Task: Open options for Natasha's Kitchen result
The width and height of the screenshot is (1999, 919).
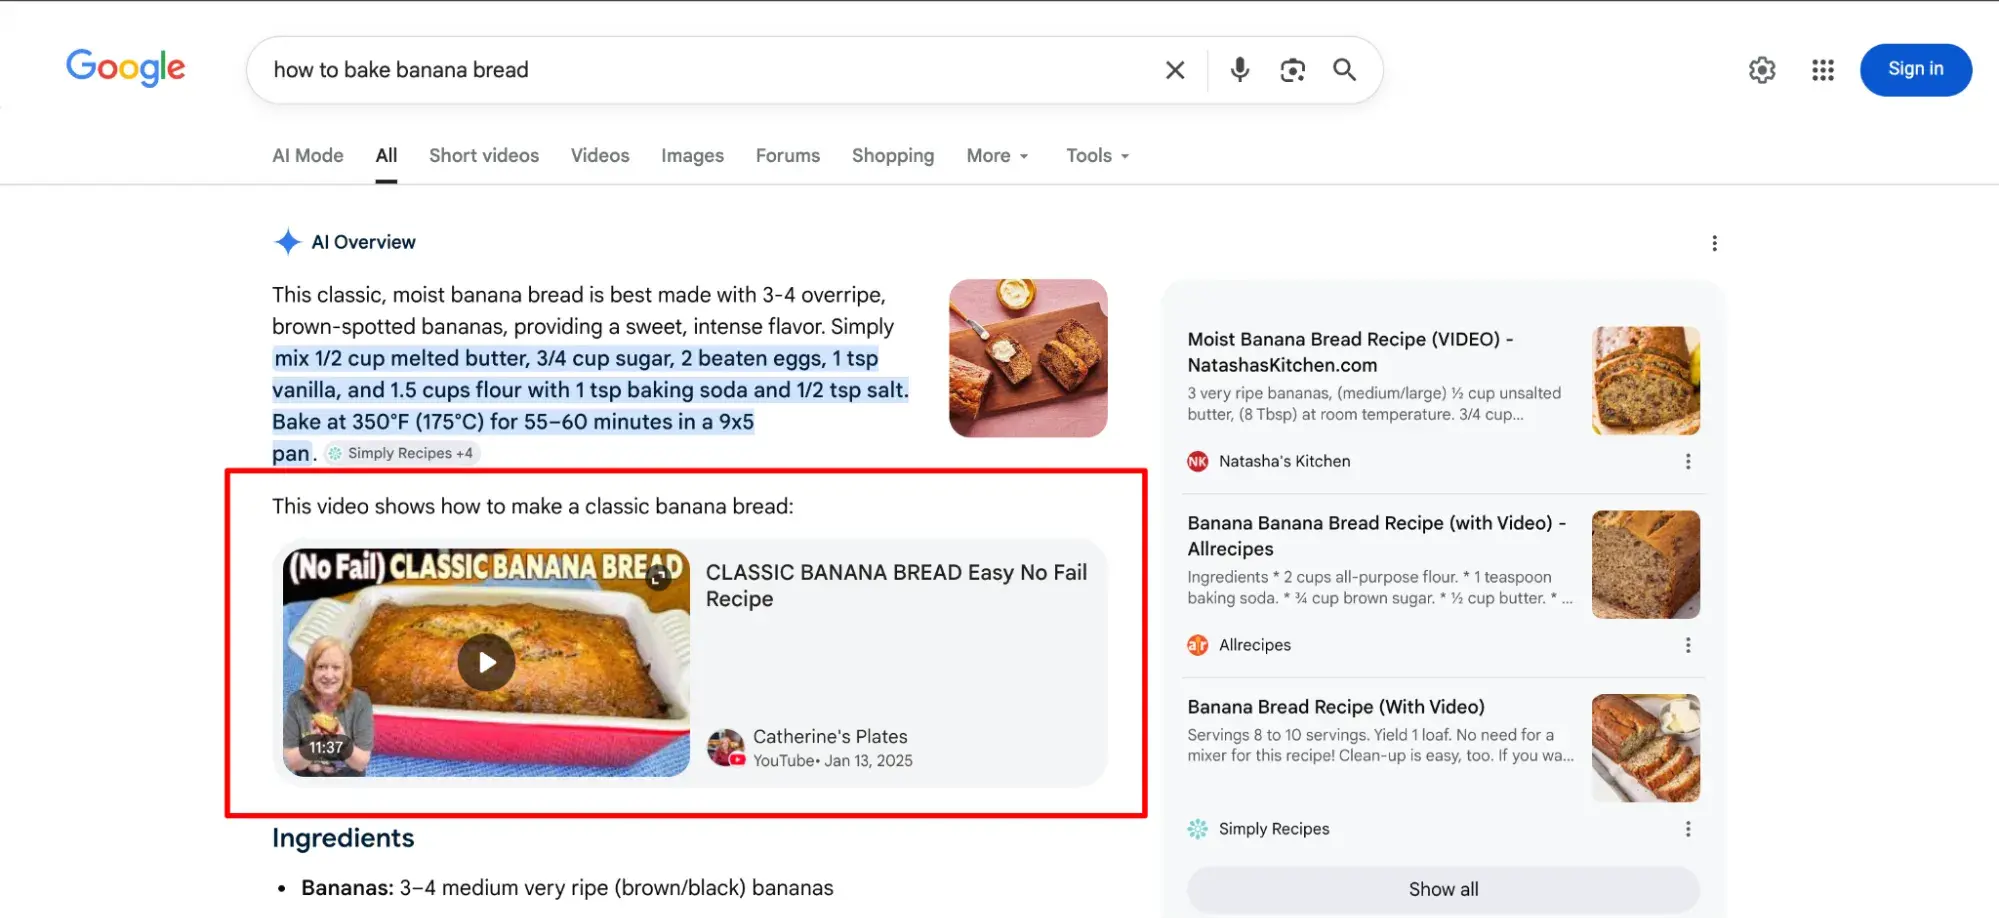Action: [x=1688, y=461]
